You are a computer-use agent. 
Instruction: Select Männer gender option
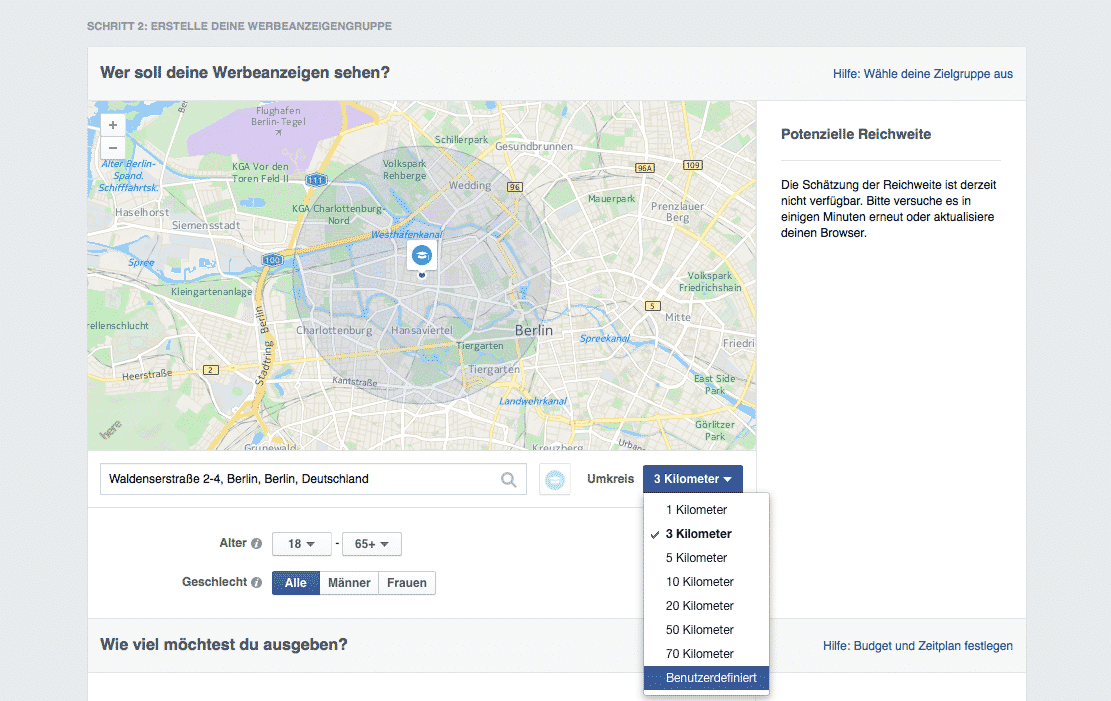[349, 583]
